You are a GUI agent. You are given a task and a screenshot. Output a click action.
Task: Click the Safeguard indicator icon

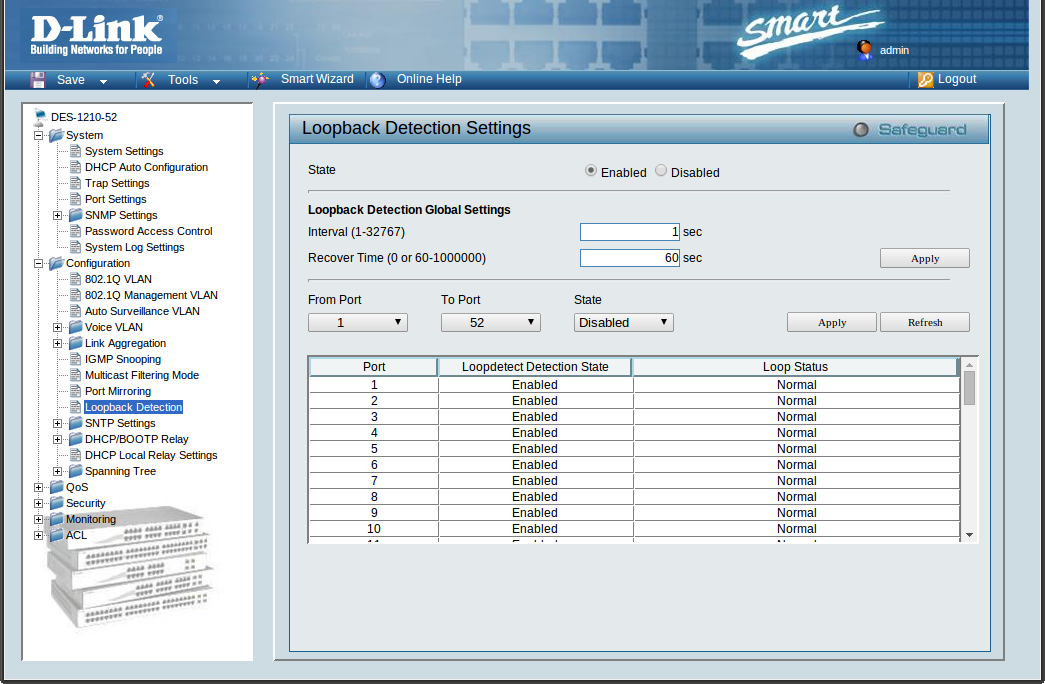tap(860, 130)
